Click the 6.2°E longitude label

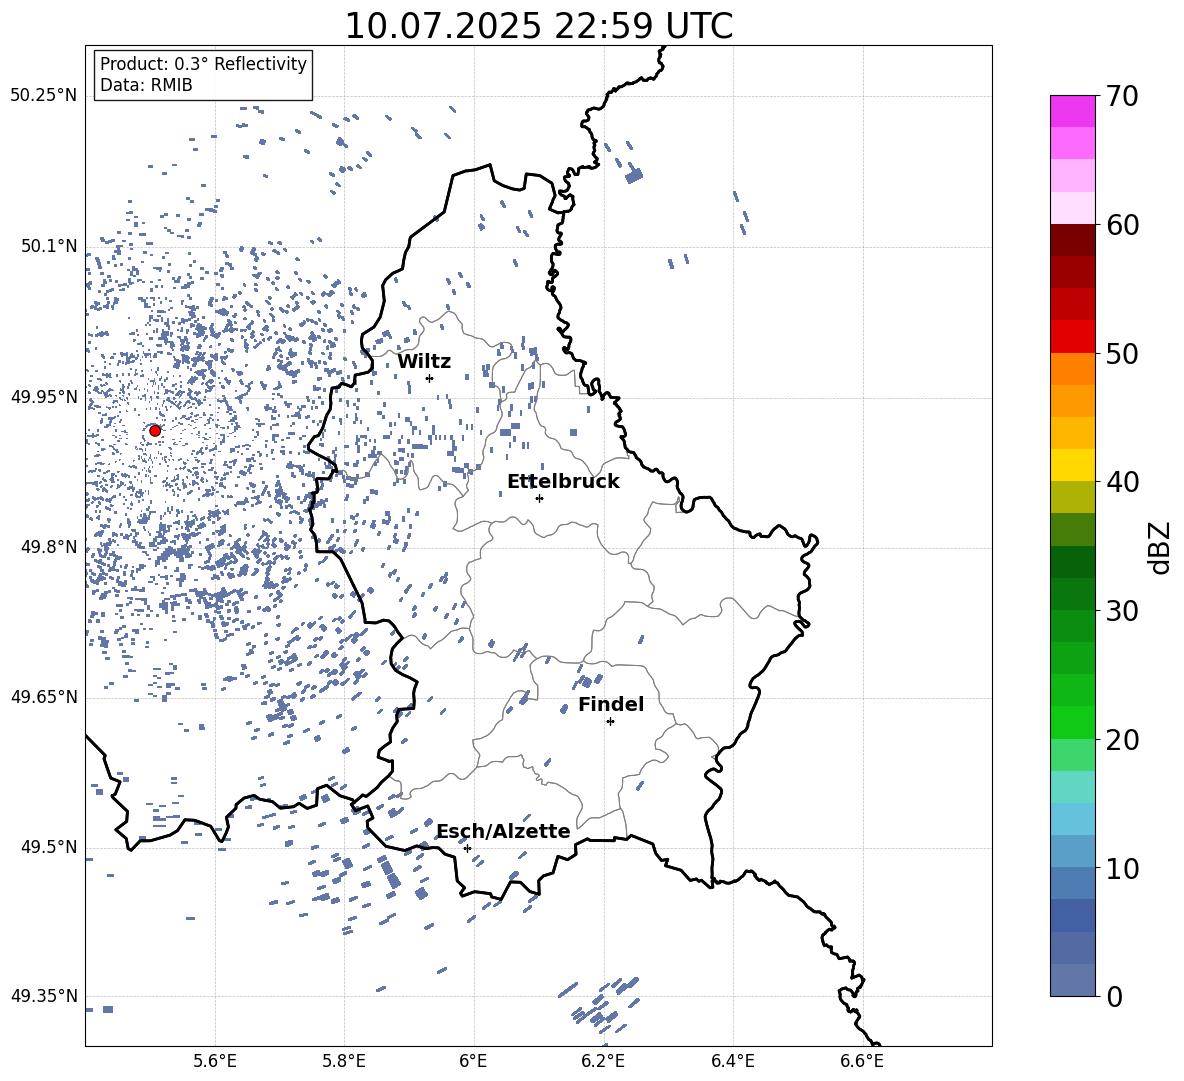pos(603,1061)
